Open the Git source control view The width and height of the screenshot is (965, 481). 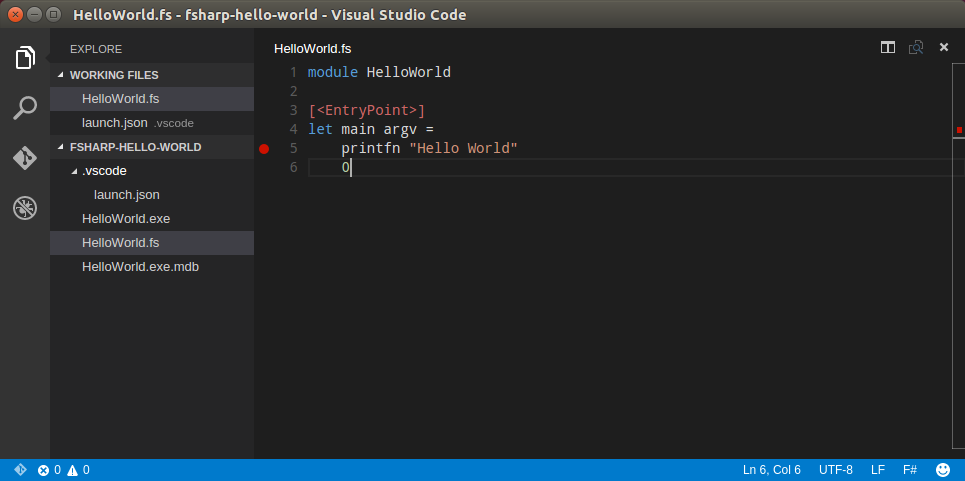(x=25, y=158)
